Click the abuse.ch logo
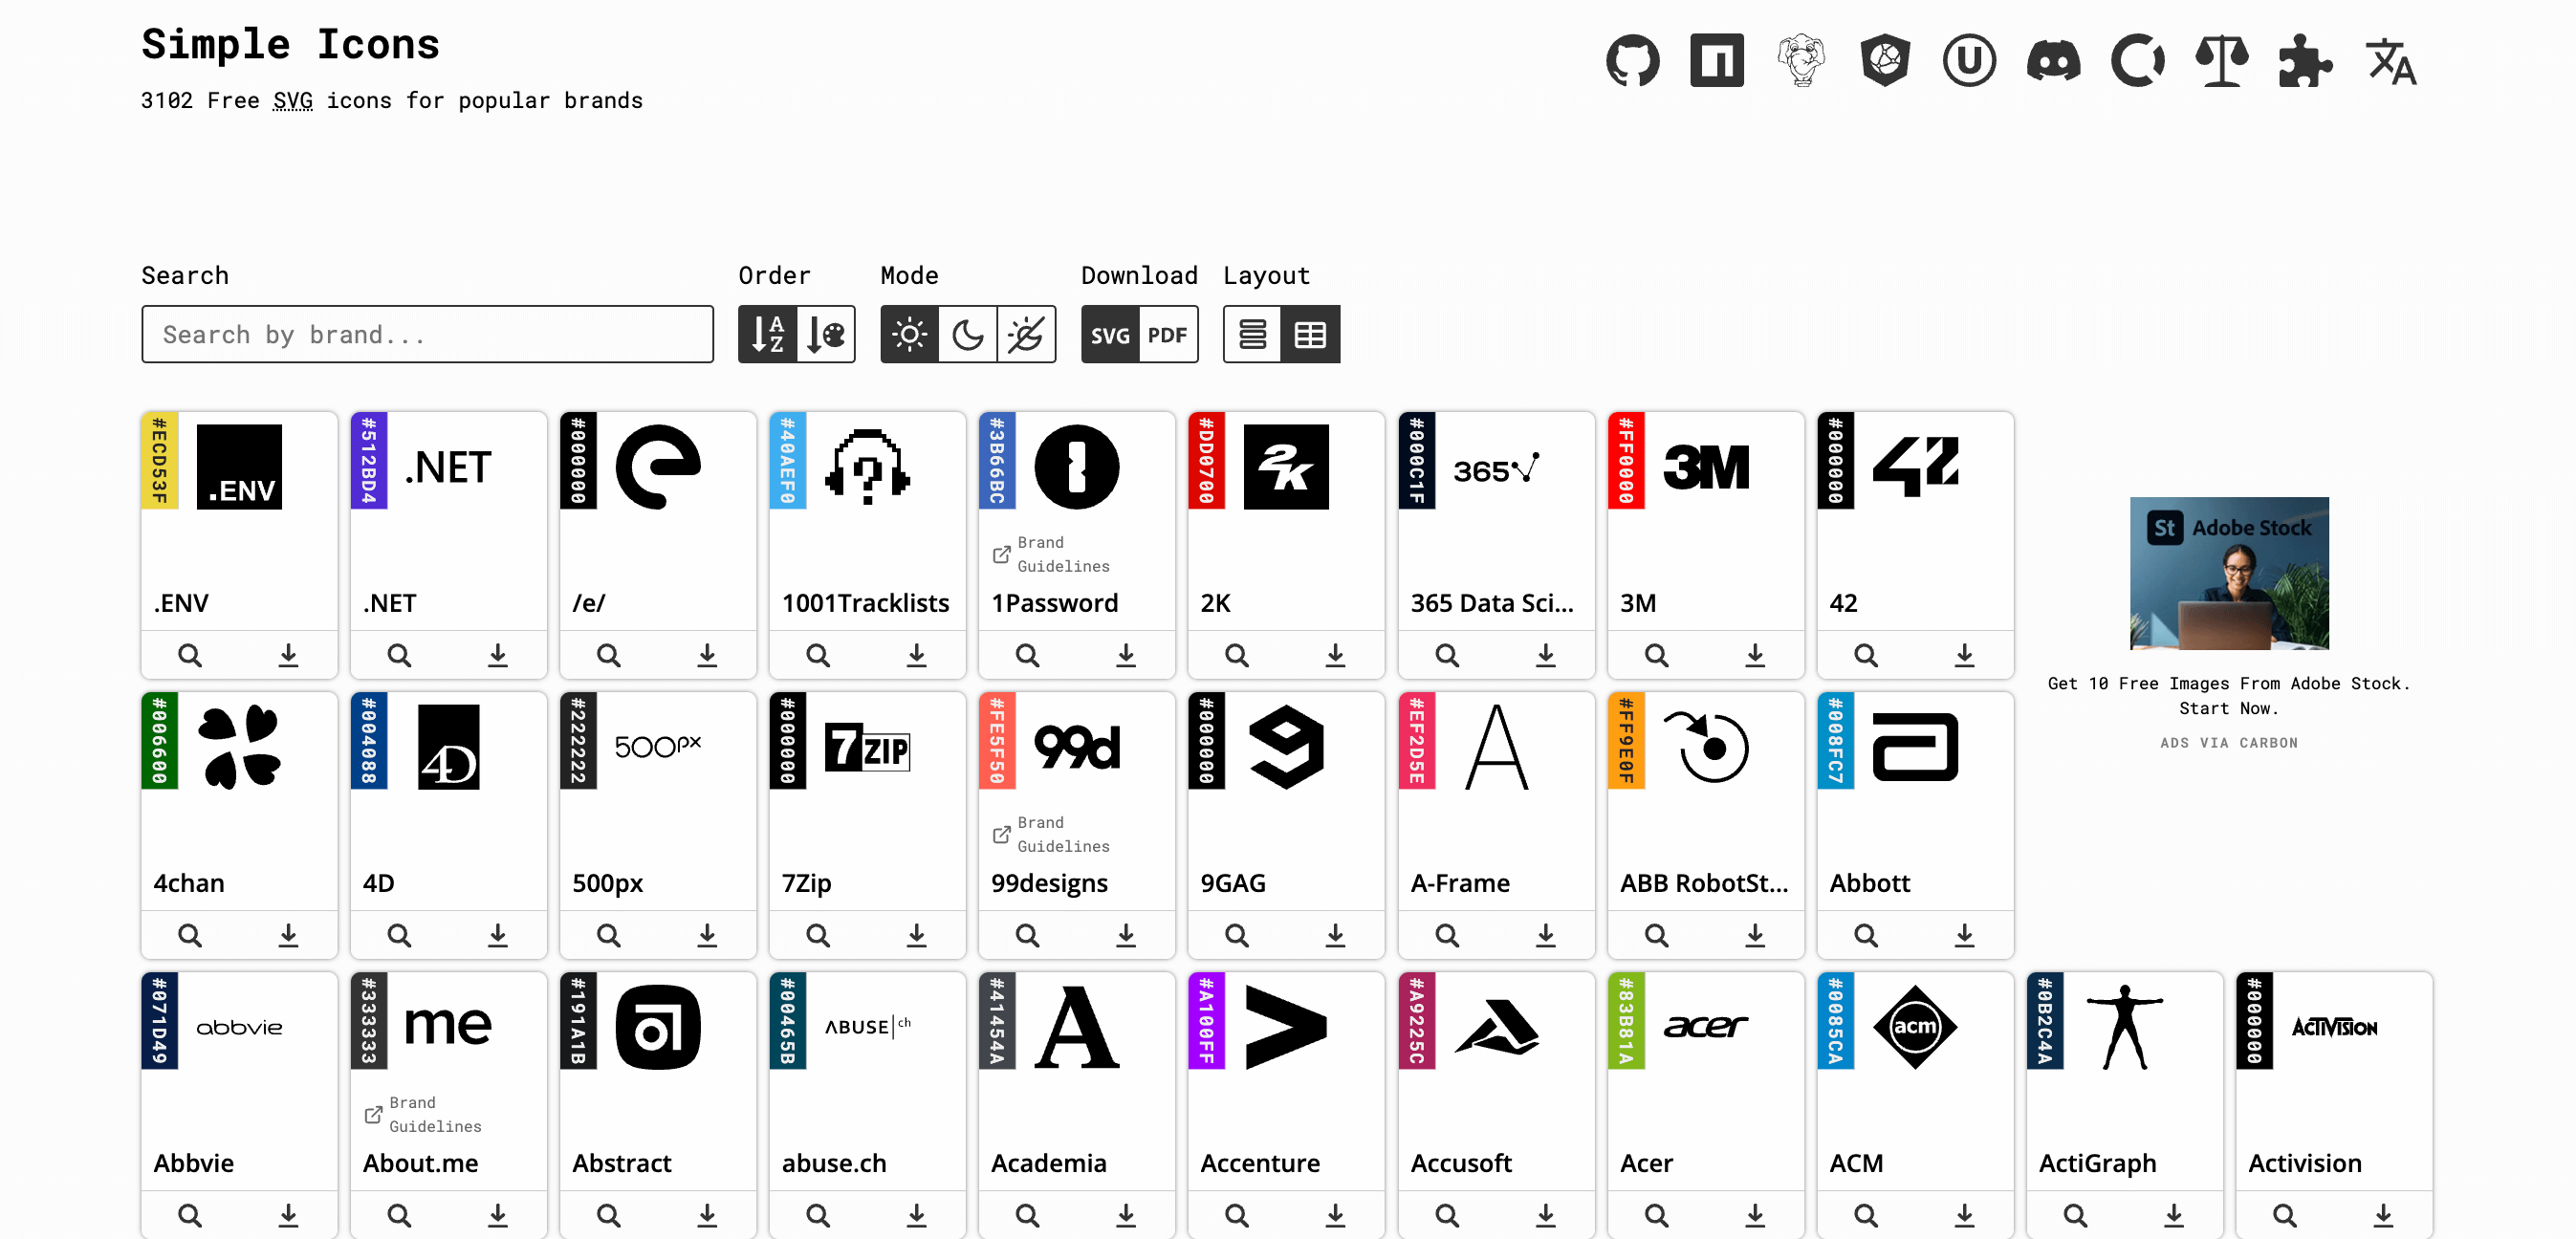This screenshot has width=2576, height=1239. pyautogui.click(x=867, y=1027)
